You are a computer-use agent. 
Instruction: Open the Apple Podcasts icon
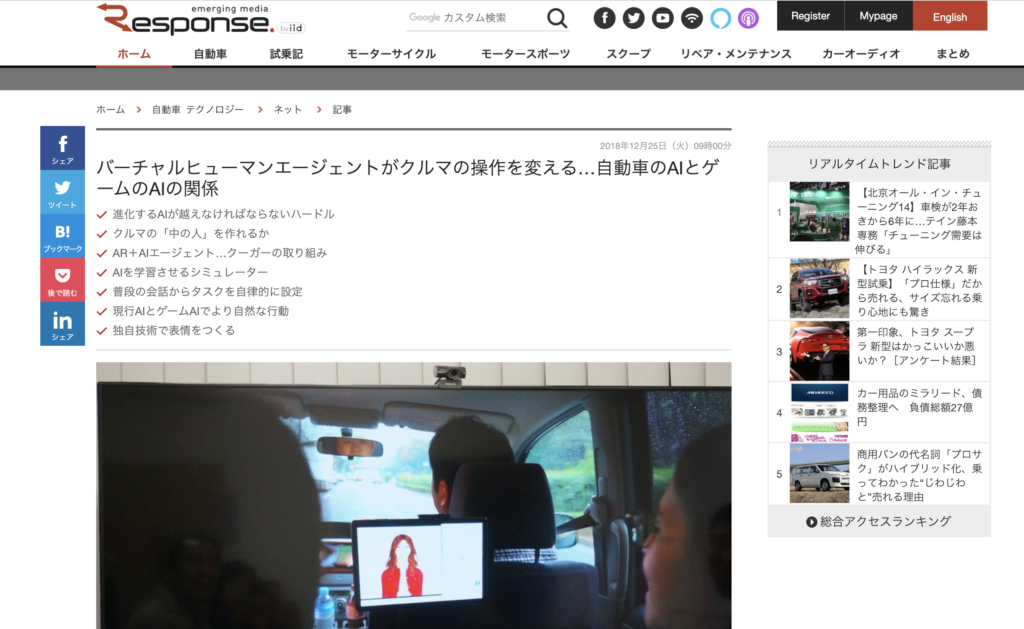pyautogui.click(x=748, y=17)
